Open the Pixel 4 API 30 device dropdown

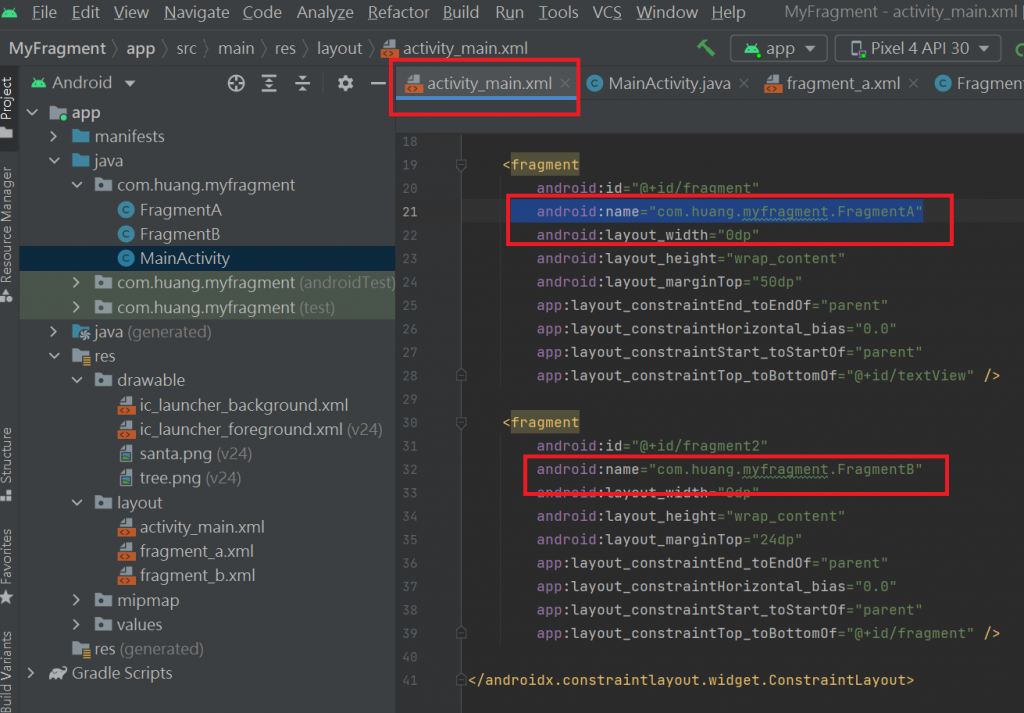(918, 48)
